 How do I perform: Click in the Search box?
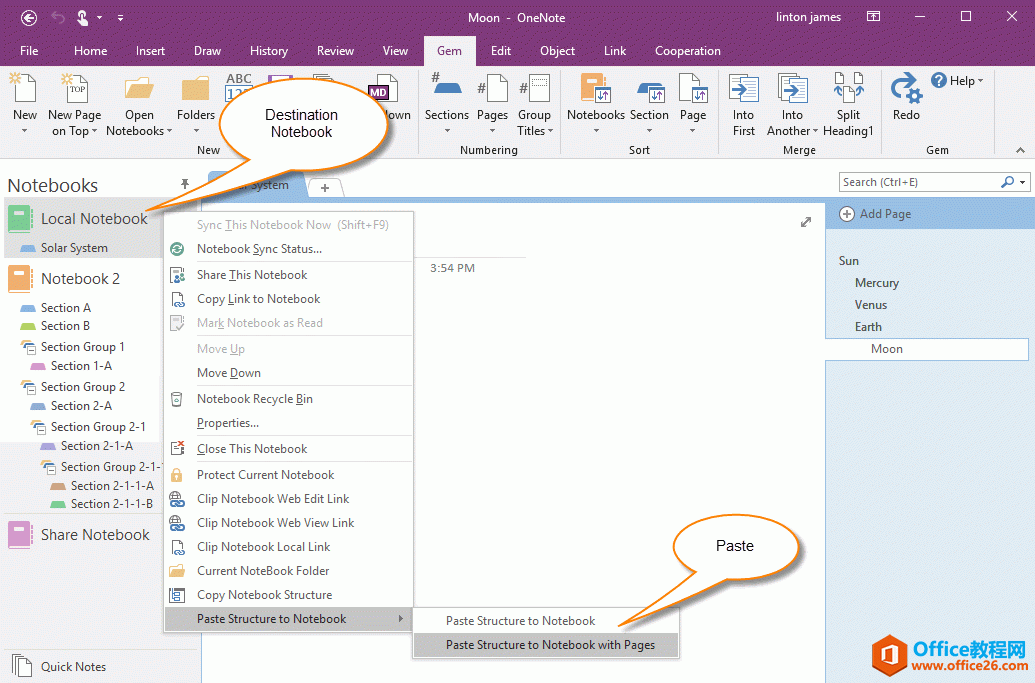[x=918, y=182]
